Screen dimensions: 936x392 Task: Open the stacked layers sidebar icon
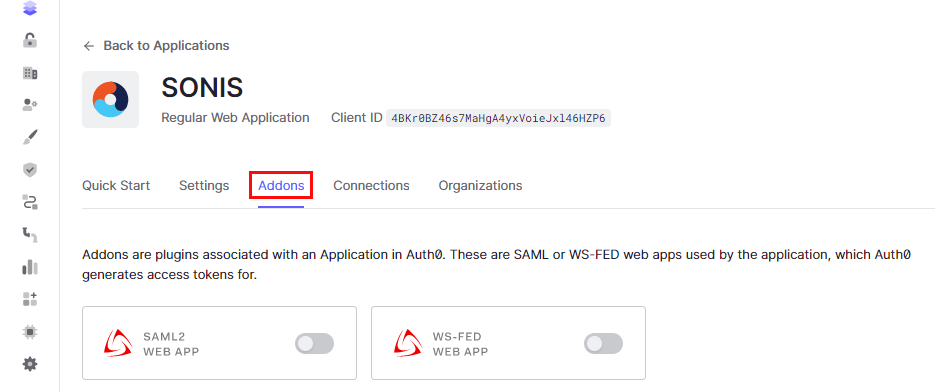click(30, 8)
